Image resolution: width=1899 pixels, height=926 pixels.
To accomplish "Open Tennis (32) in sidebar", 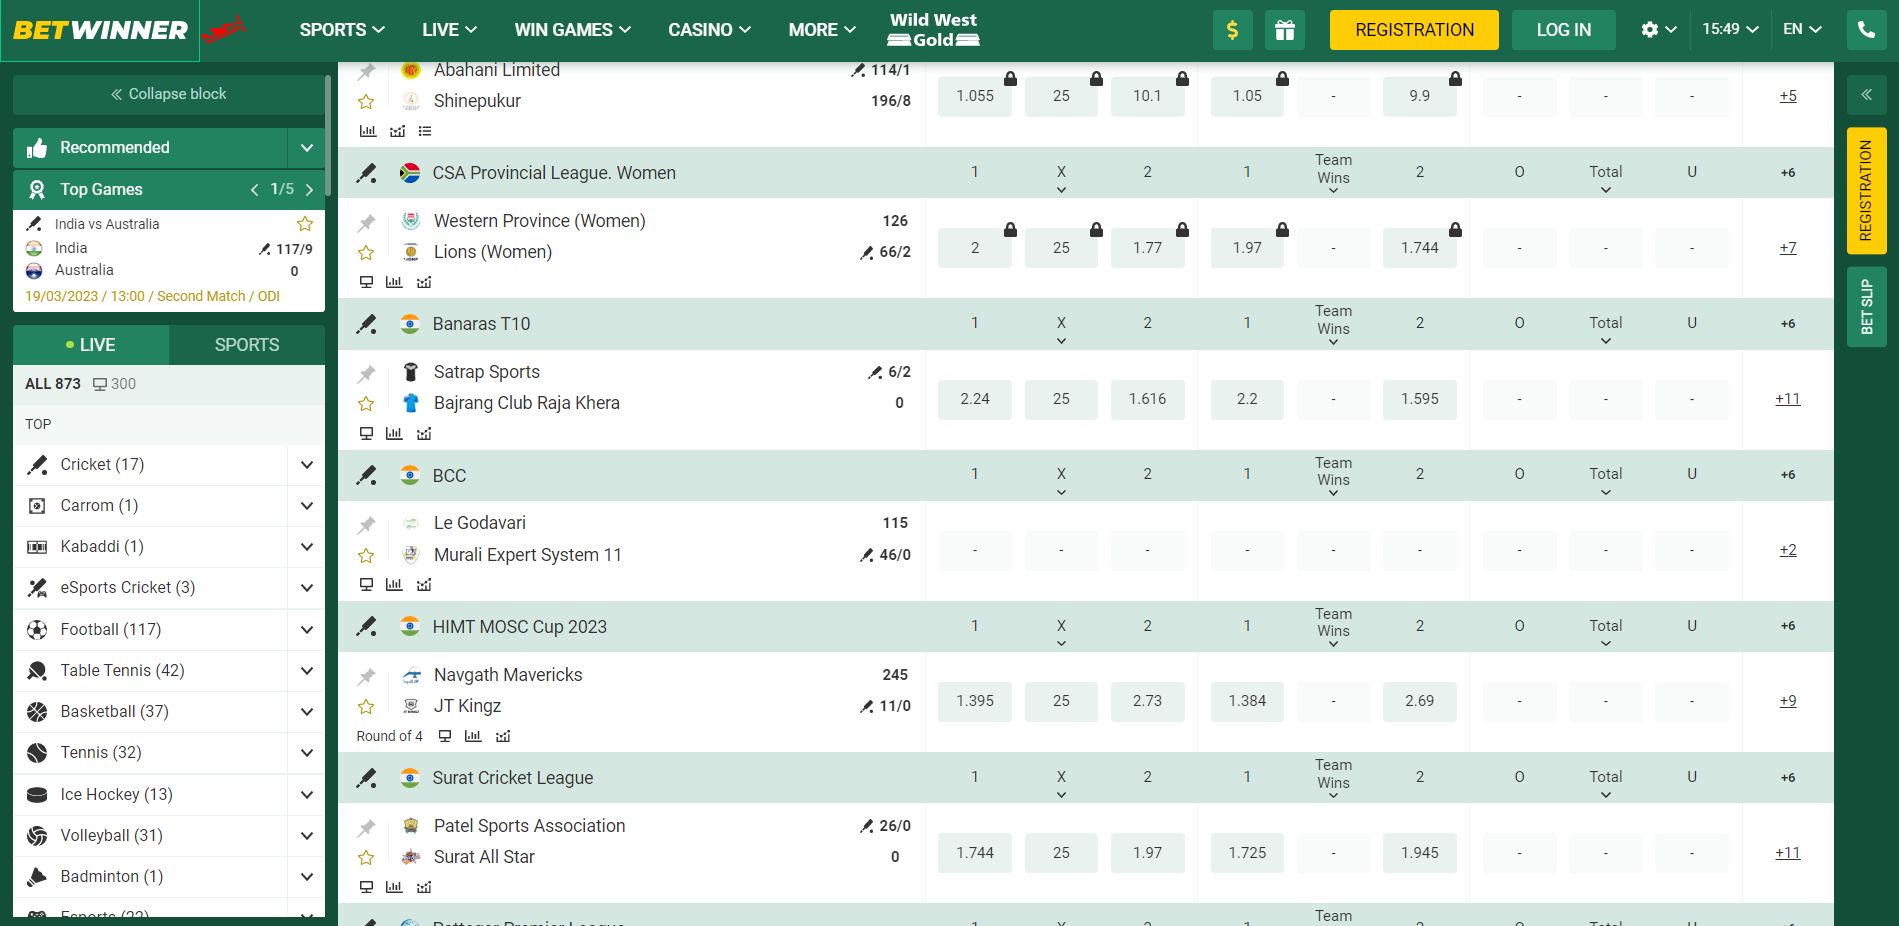I will coord(100,753).
